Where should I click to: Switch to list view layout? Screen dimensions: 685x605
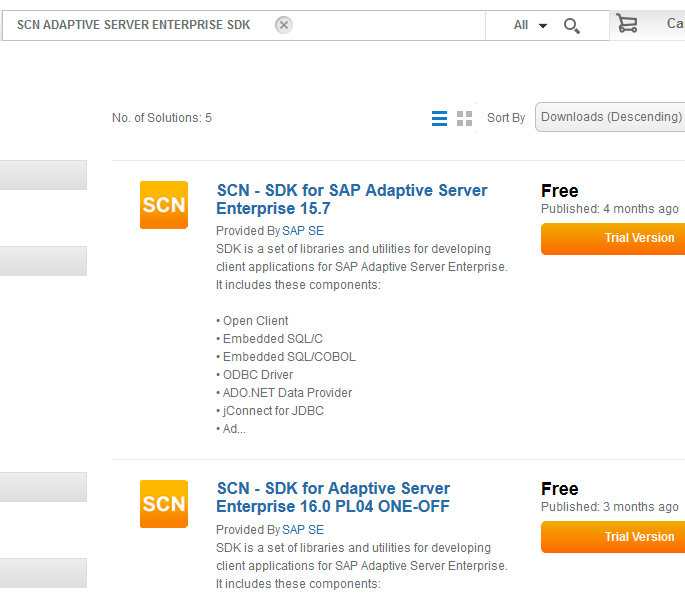tap(439, 118)
